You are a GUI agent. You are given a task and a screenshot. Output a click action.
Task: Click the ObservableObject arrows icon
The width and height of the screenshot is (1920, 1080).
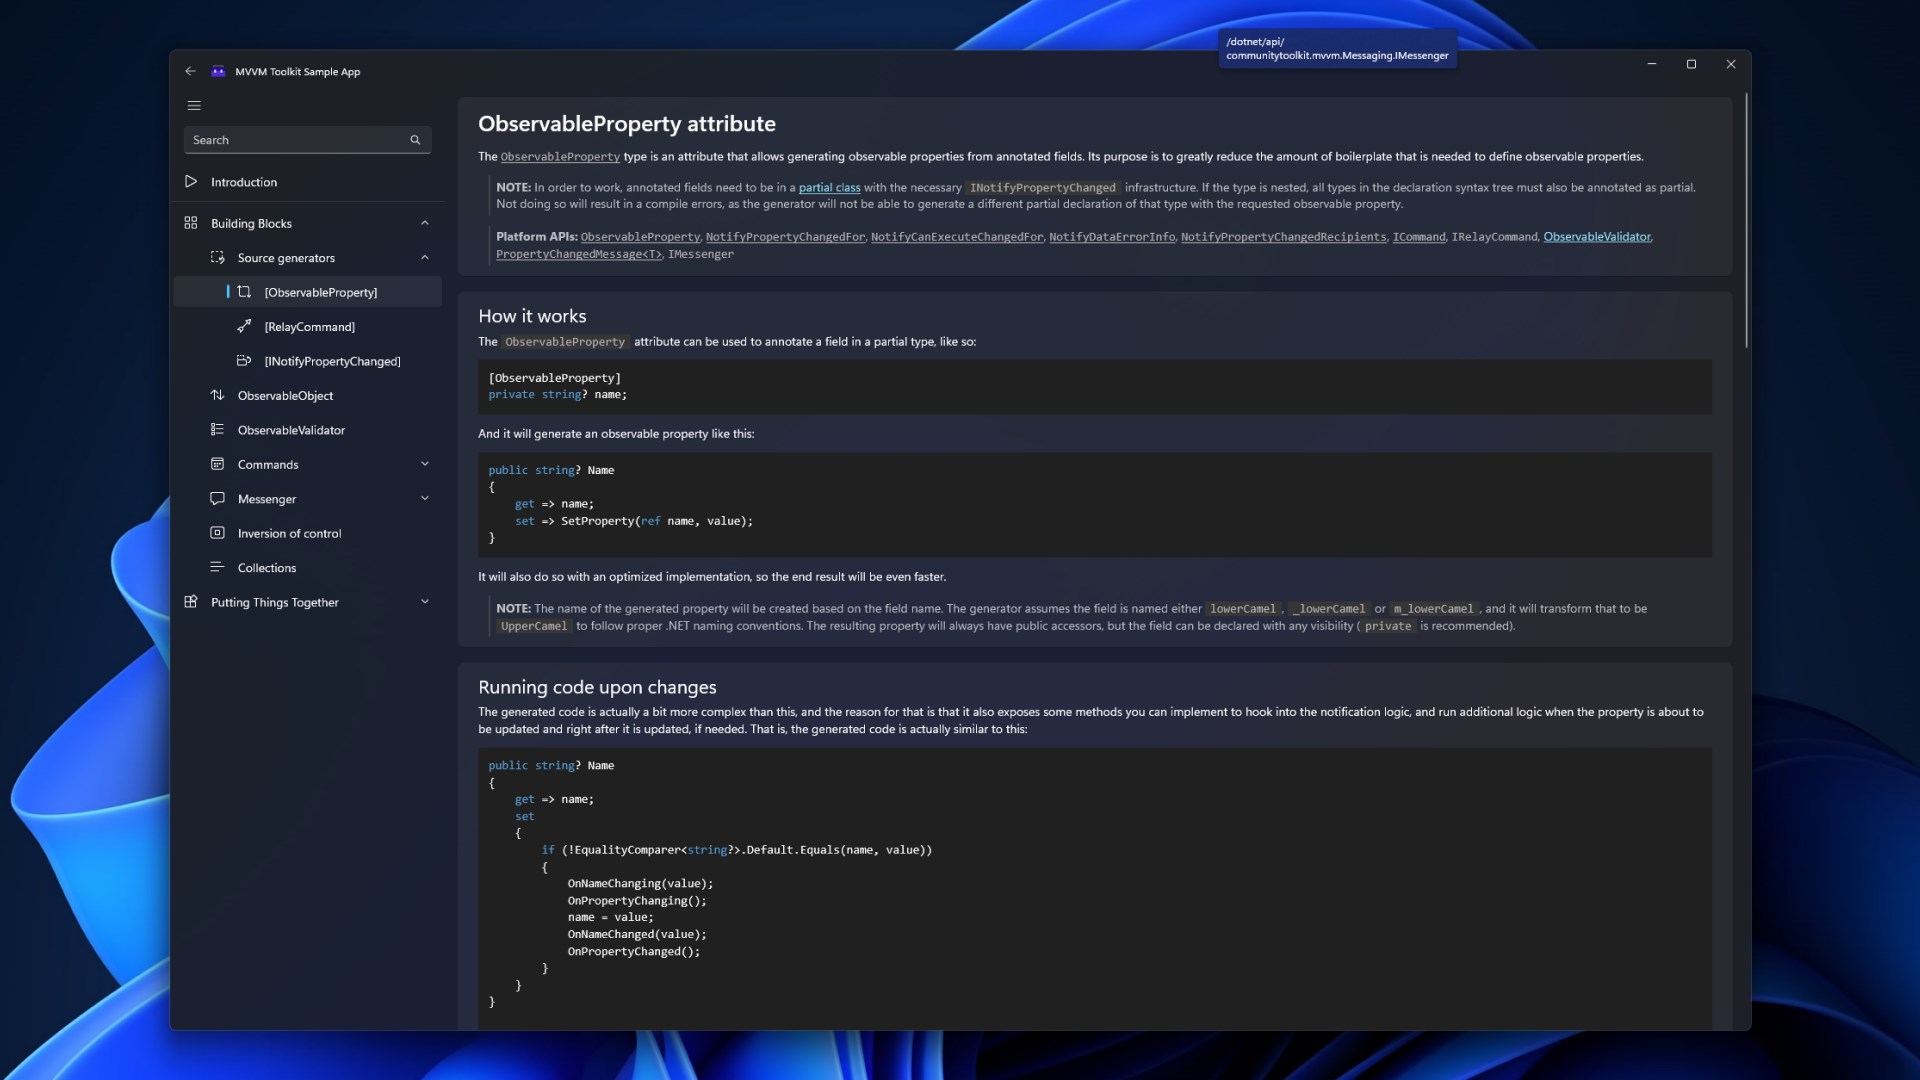tap(217, 395)
